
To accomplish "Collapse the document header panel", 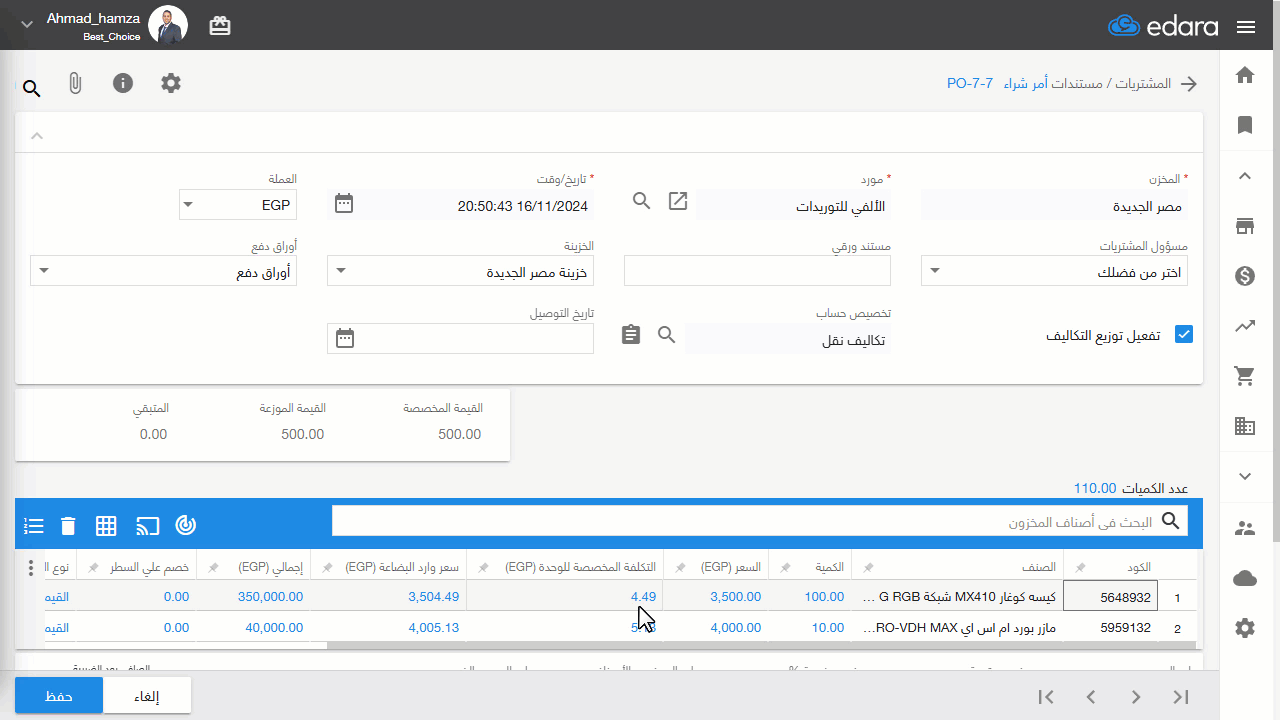I will pos(37,135).
